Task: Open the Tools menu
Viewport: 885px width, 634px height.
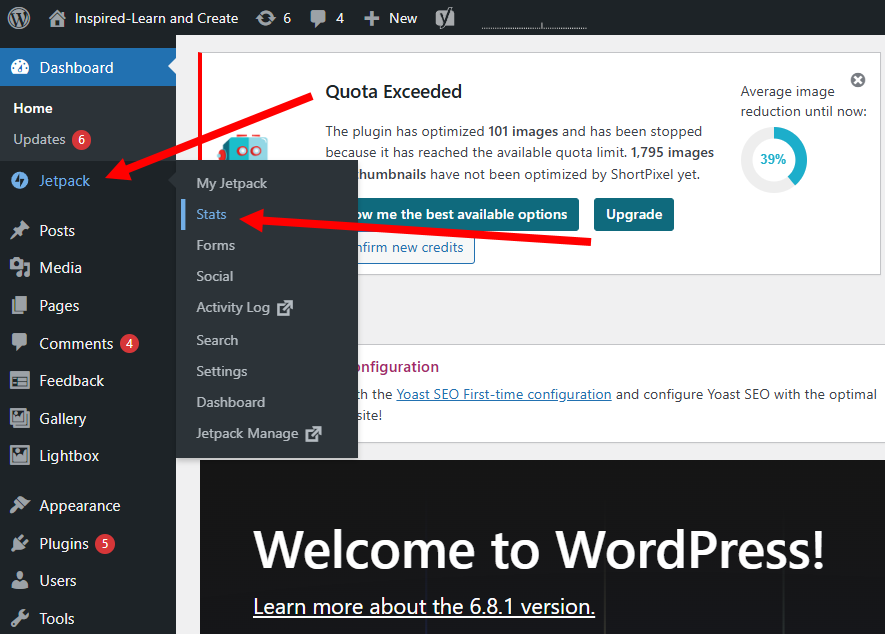Action: (56, 619)
